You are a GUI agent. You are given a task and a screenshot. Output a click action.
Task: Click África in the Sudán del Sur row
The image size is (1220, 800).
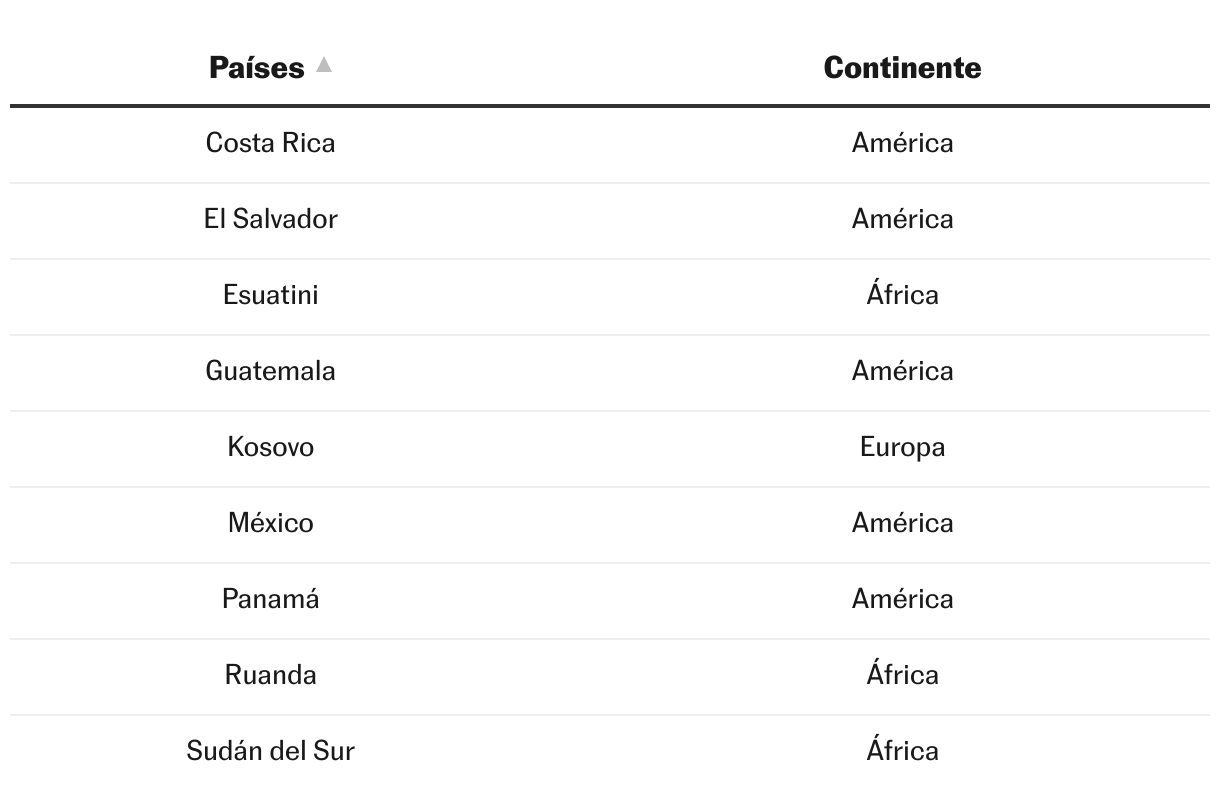point(902,751)
